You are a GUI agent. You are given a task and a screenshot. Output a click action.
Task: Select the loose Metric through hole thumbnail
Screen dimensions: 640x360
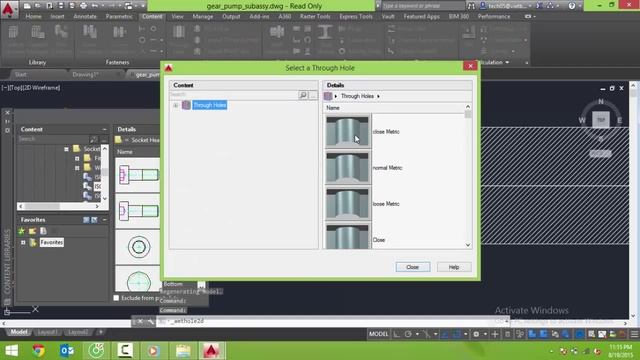[x=347, y=203]
